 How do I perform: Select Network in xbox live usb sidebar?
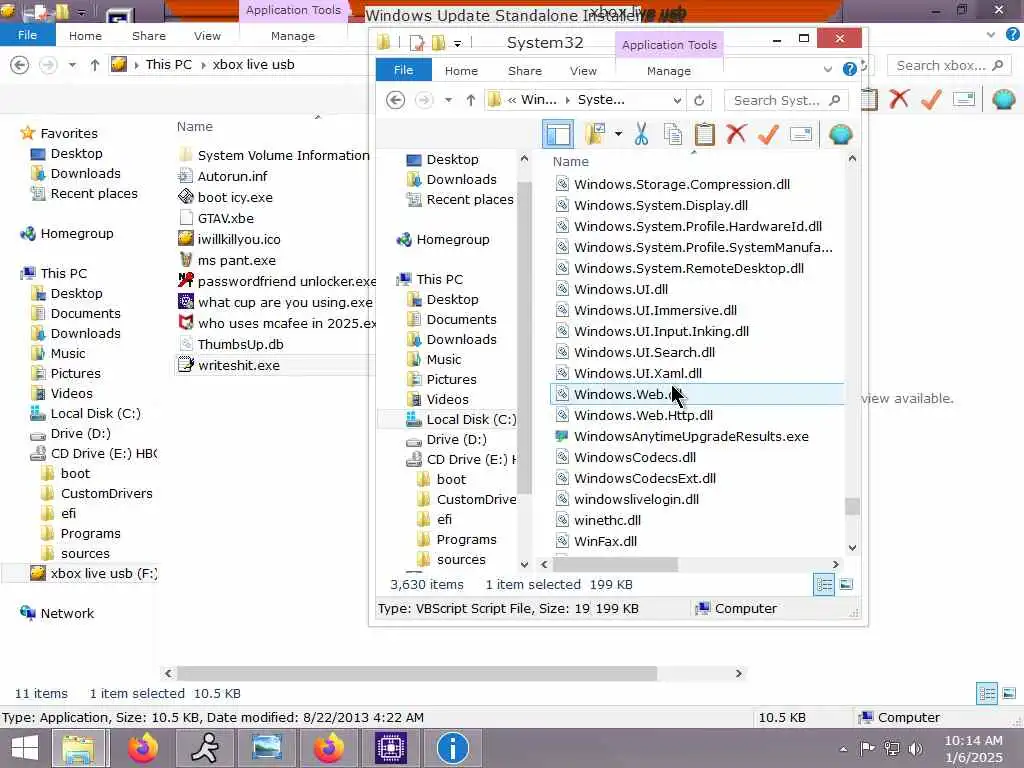(67, 613)
